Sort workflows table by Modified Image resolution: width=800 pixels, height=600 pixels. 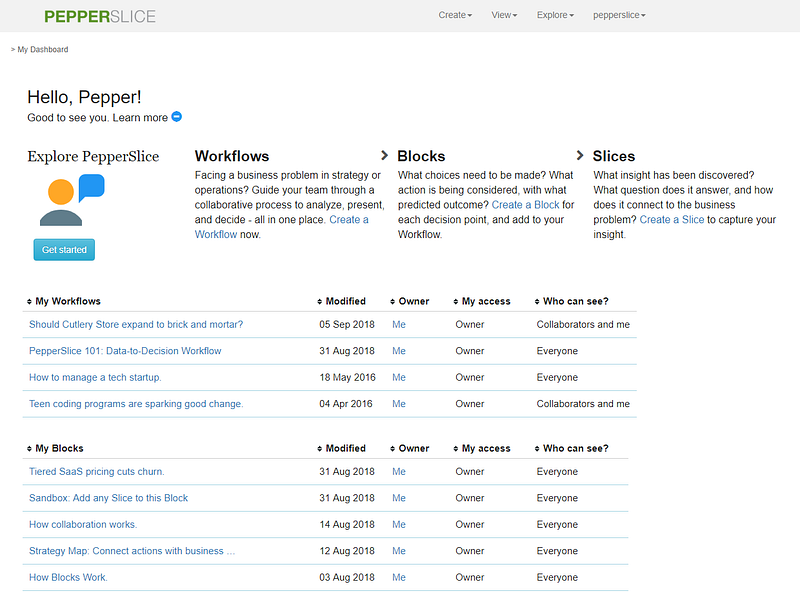pos(341,301)
